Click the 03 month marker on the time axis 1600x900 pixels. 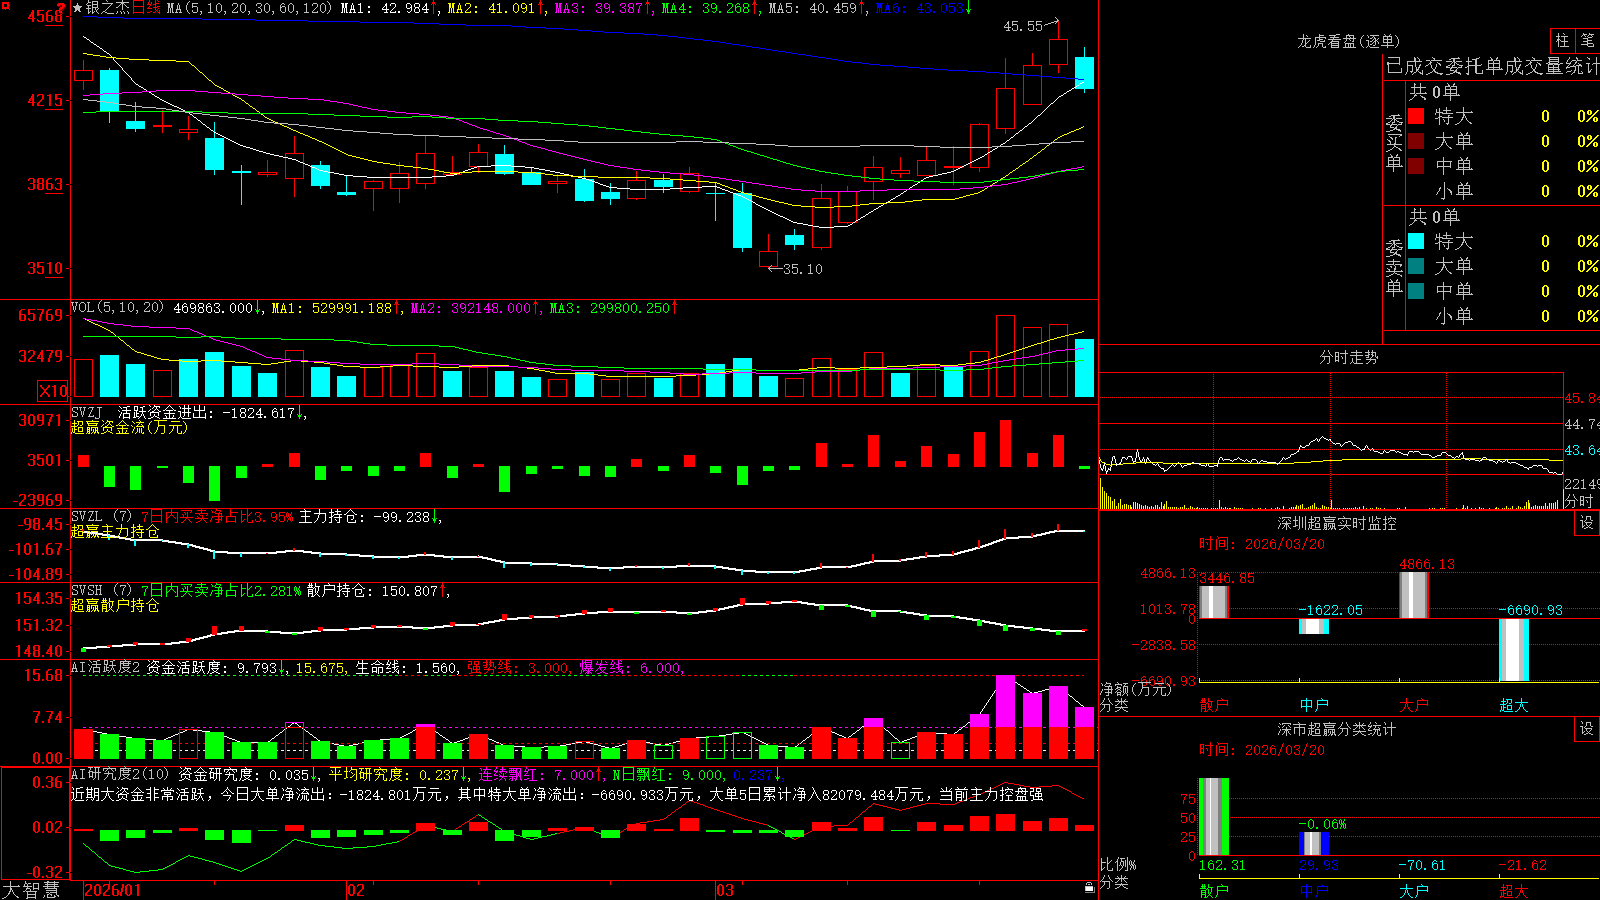[725, 890]
